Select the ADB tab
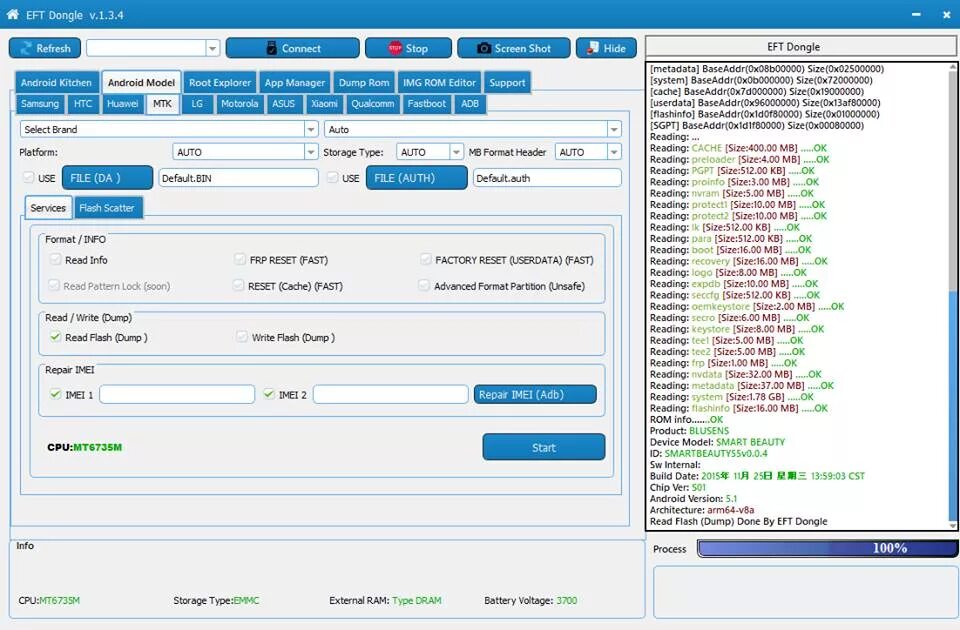Screen dimensions: 960x630 coord(470,104)
